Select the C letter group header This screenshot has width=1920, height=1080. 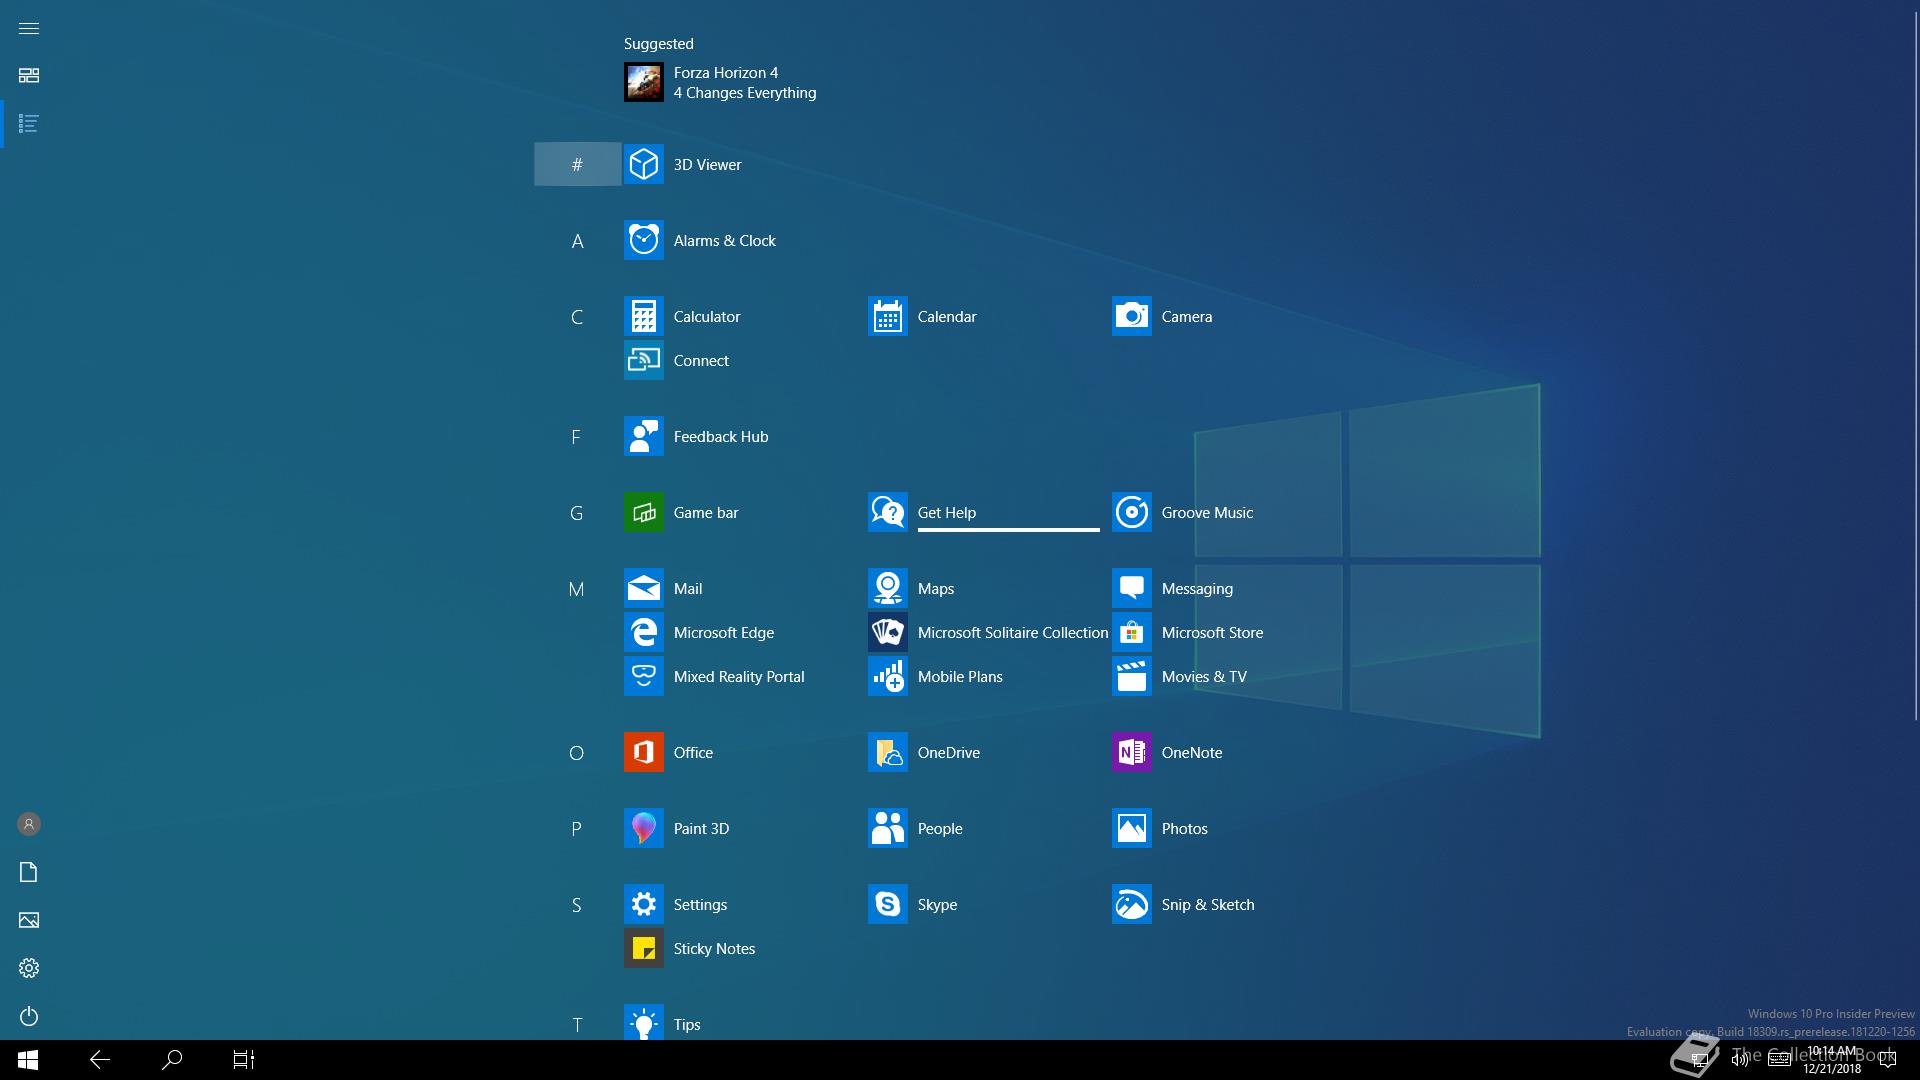tap(577, 316)
